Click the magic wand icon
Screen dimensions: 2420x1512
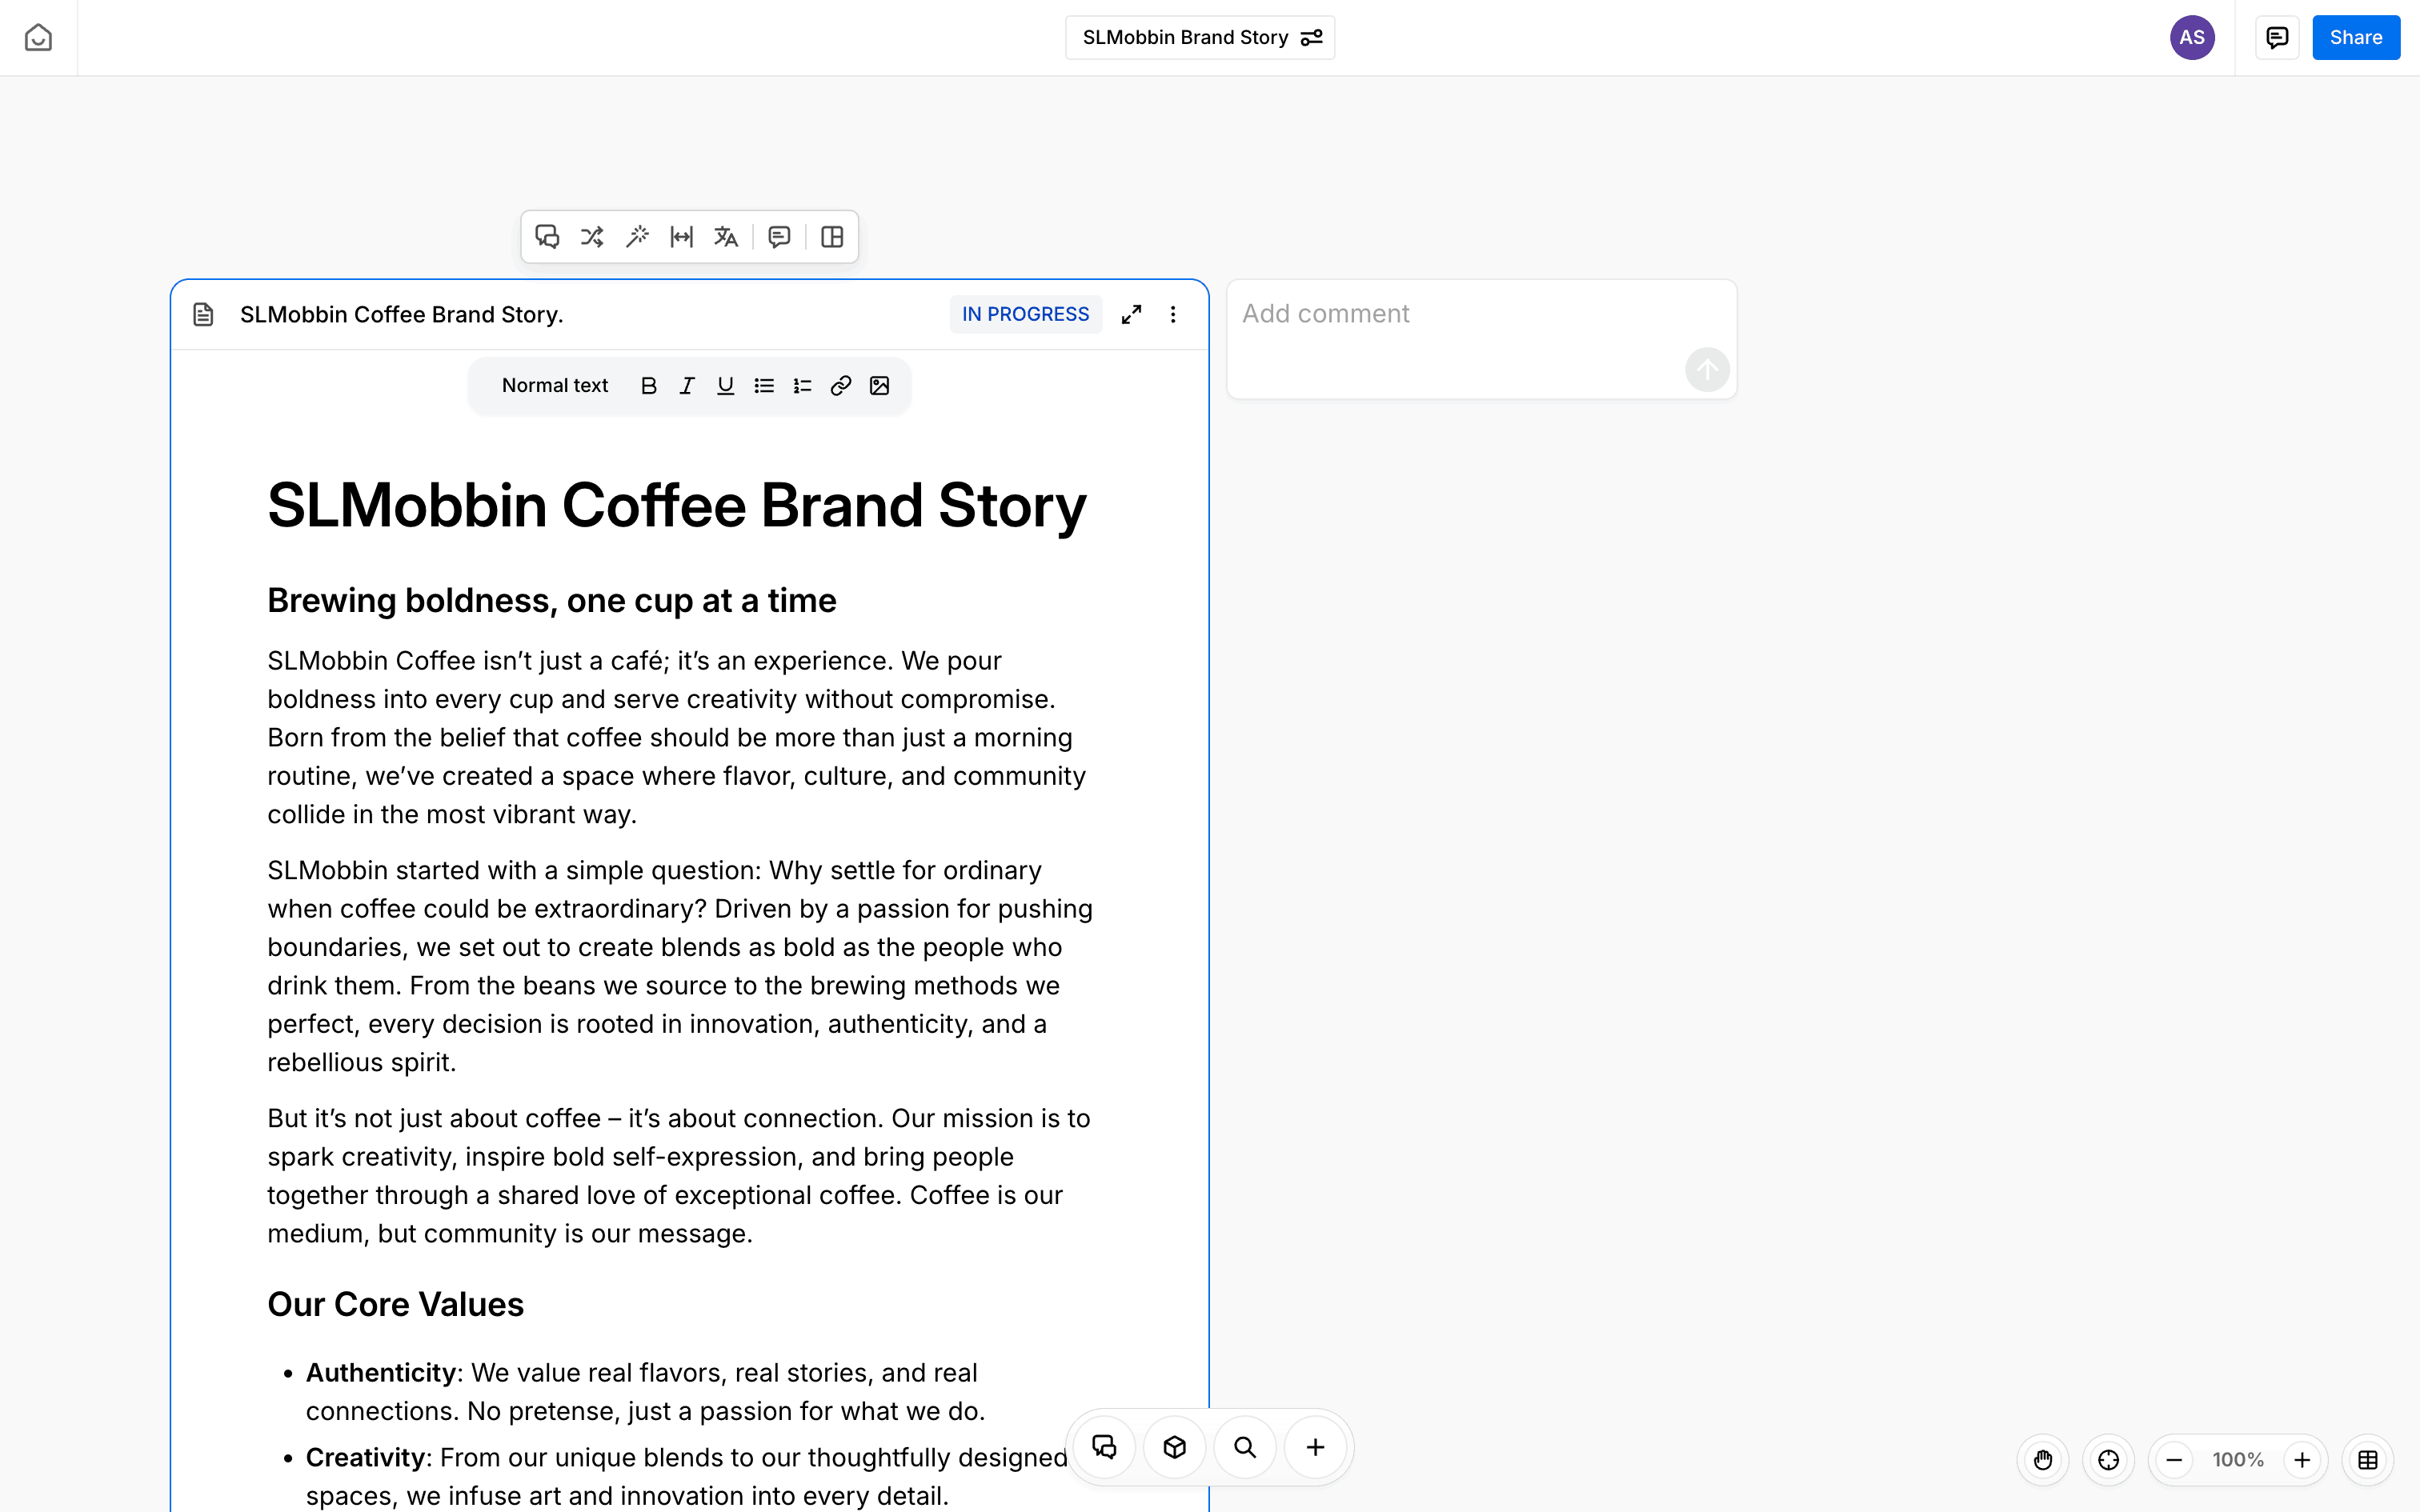click(637, 237)
